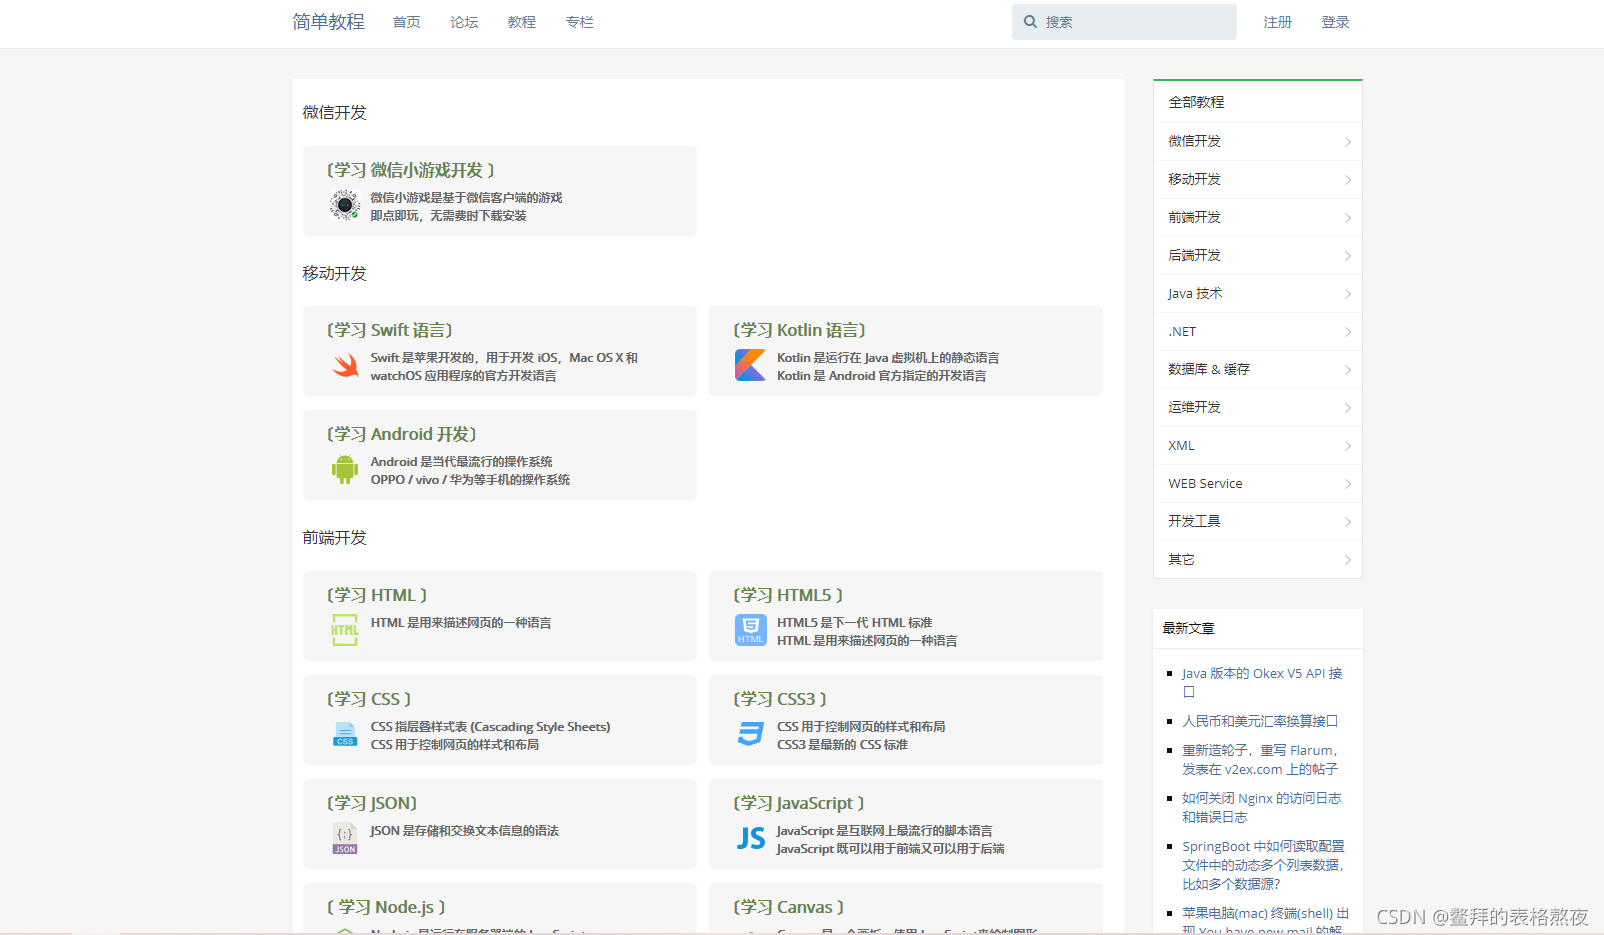Click the JS JavaScript logo icon

(x=751, y=838)
